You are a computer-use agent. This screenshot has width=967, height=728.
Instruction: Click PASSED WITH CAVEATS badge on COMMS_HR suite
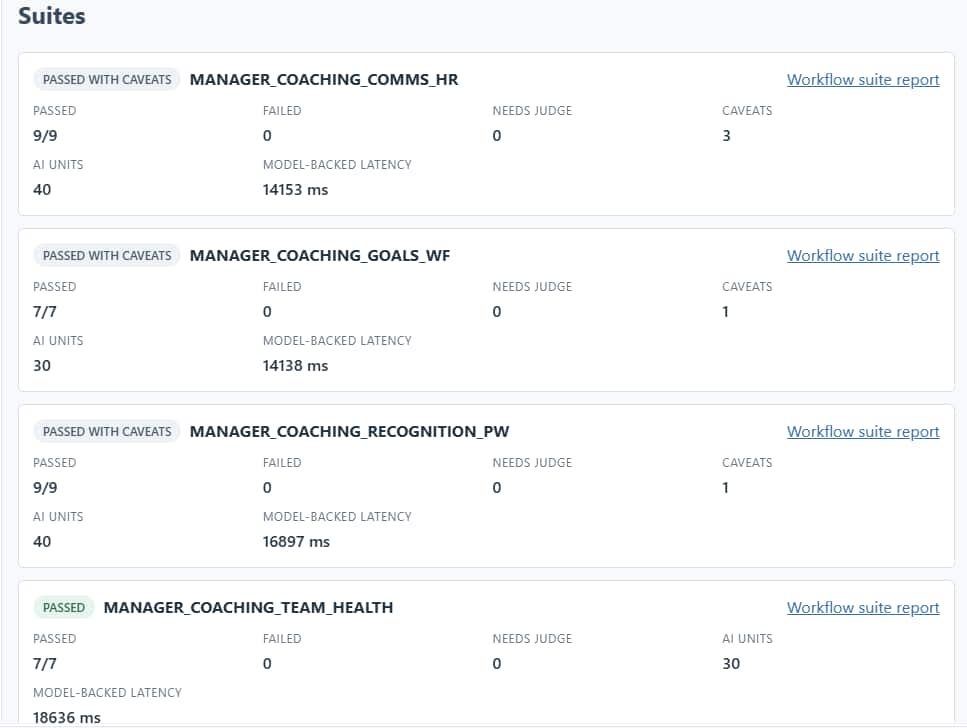tap(107, 80)
